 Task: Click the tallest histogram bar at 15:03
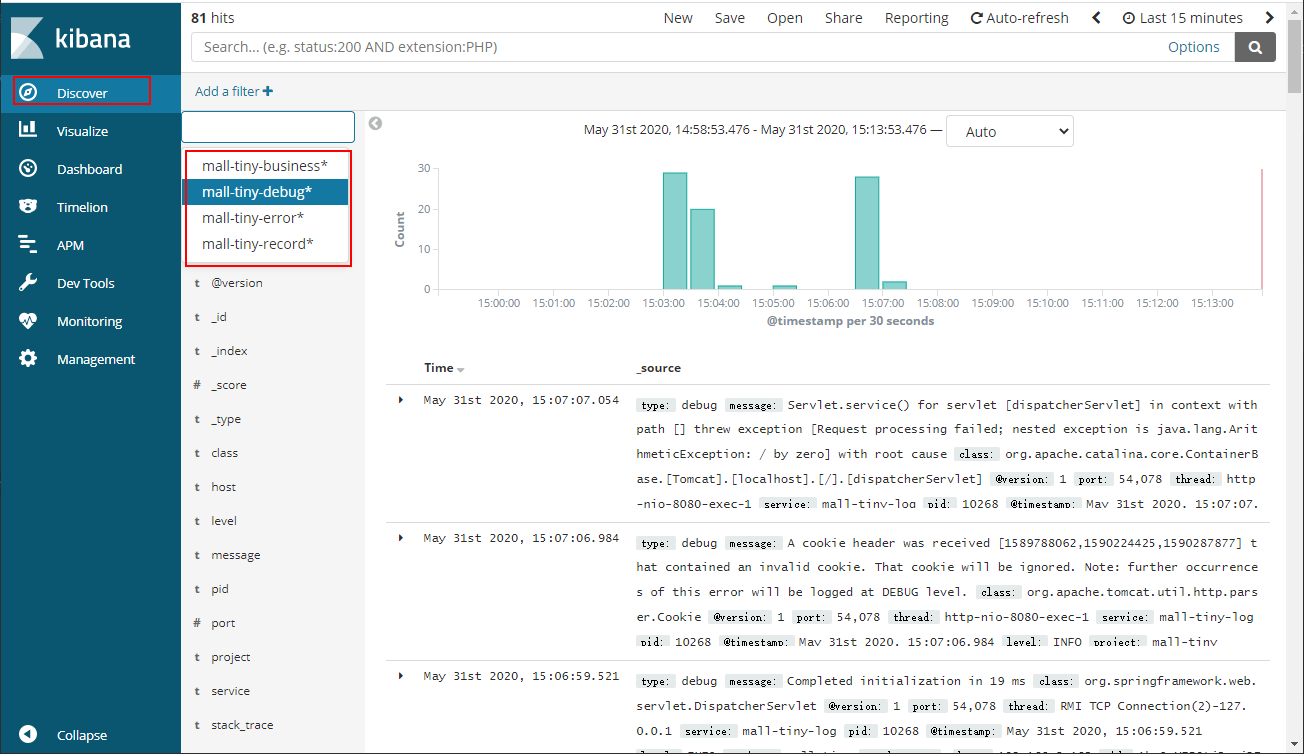(675, 231)
